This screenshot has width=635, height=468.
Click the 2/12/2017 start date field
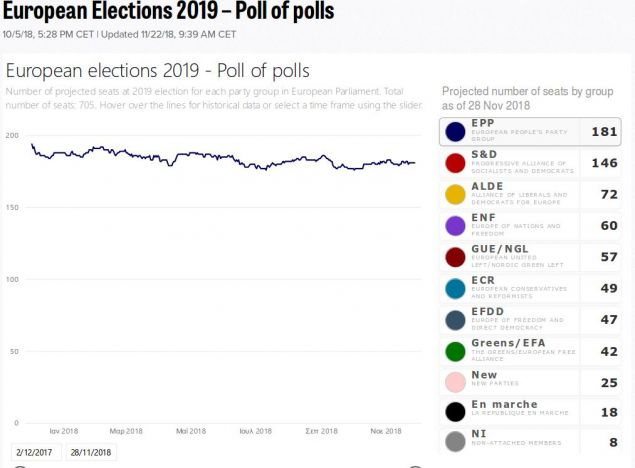click(36, 452)
